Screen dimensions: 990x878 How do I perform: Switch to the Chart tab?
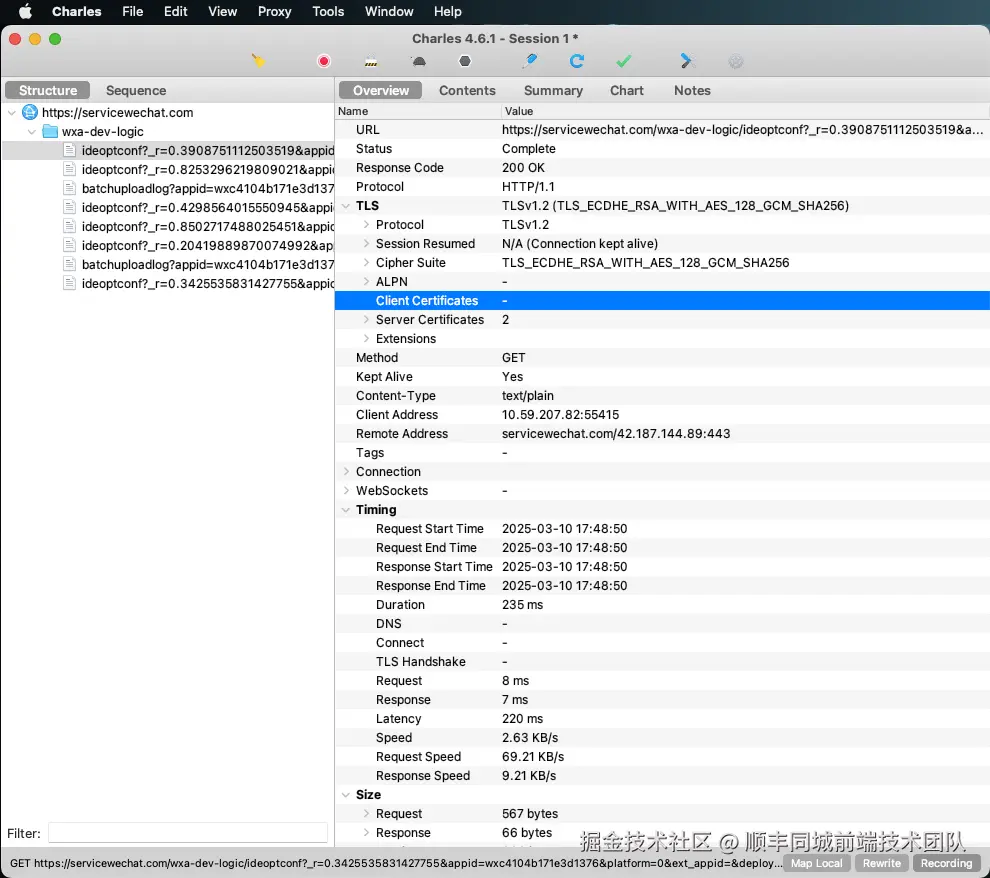626,90
